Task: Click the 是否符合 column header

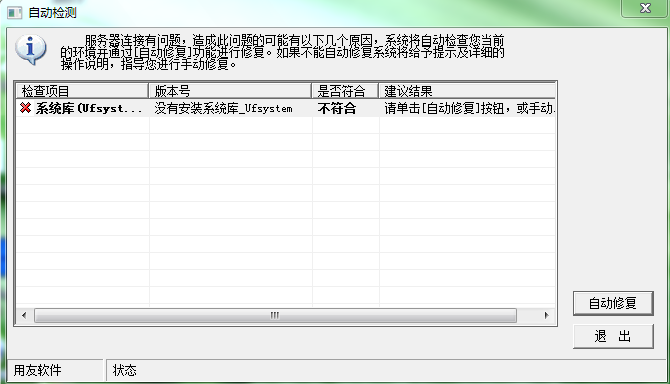Action: pyautogui.click(x=345, y=91)
